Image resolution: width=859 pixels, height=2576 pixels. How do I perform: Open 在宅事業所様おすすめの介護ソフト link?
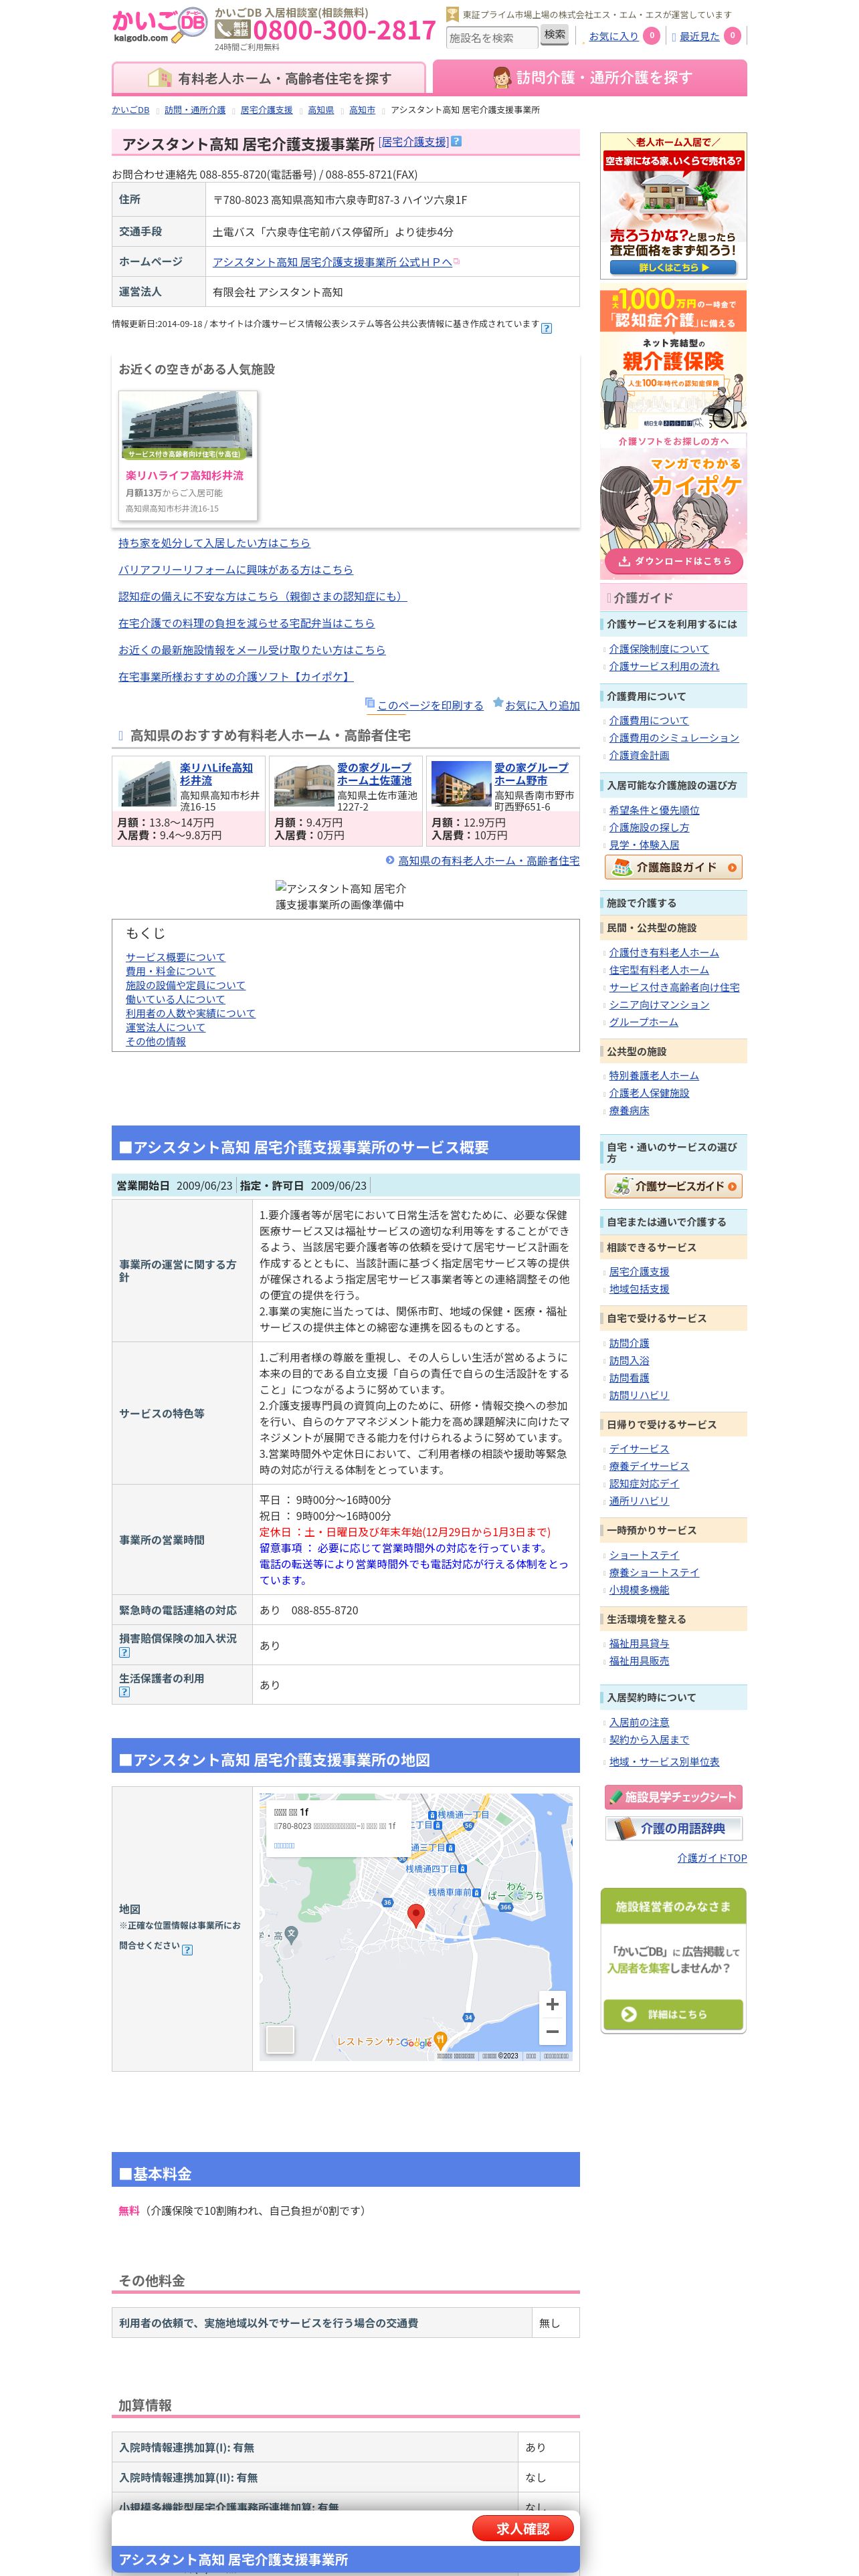tap(236, 677)
